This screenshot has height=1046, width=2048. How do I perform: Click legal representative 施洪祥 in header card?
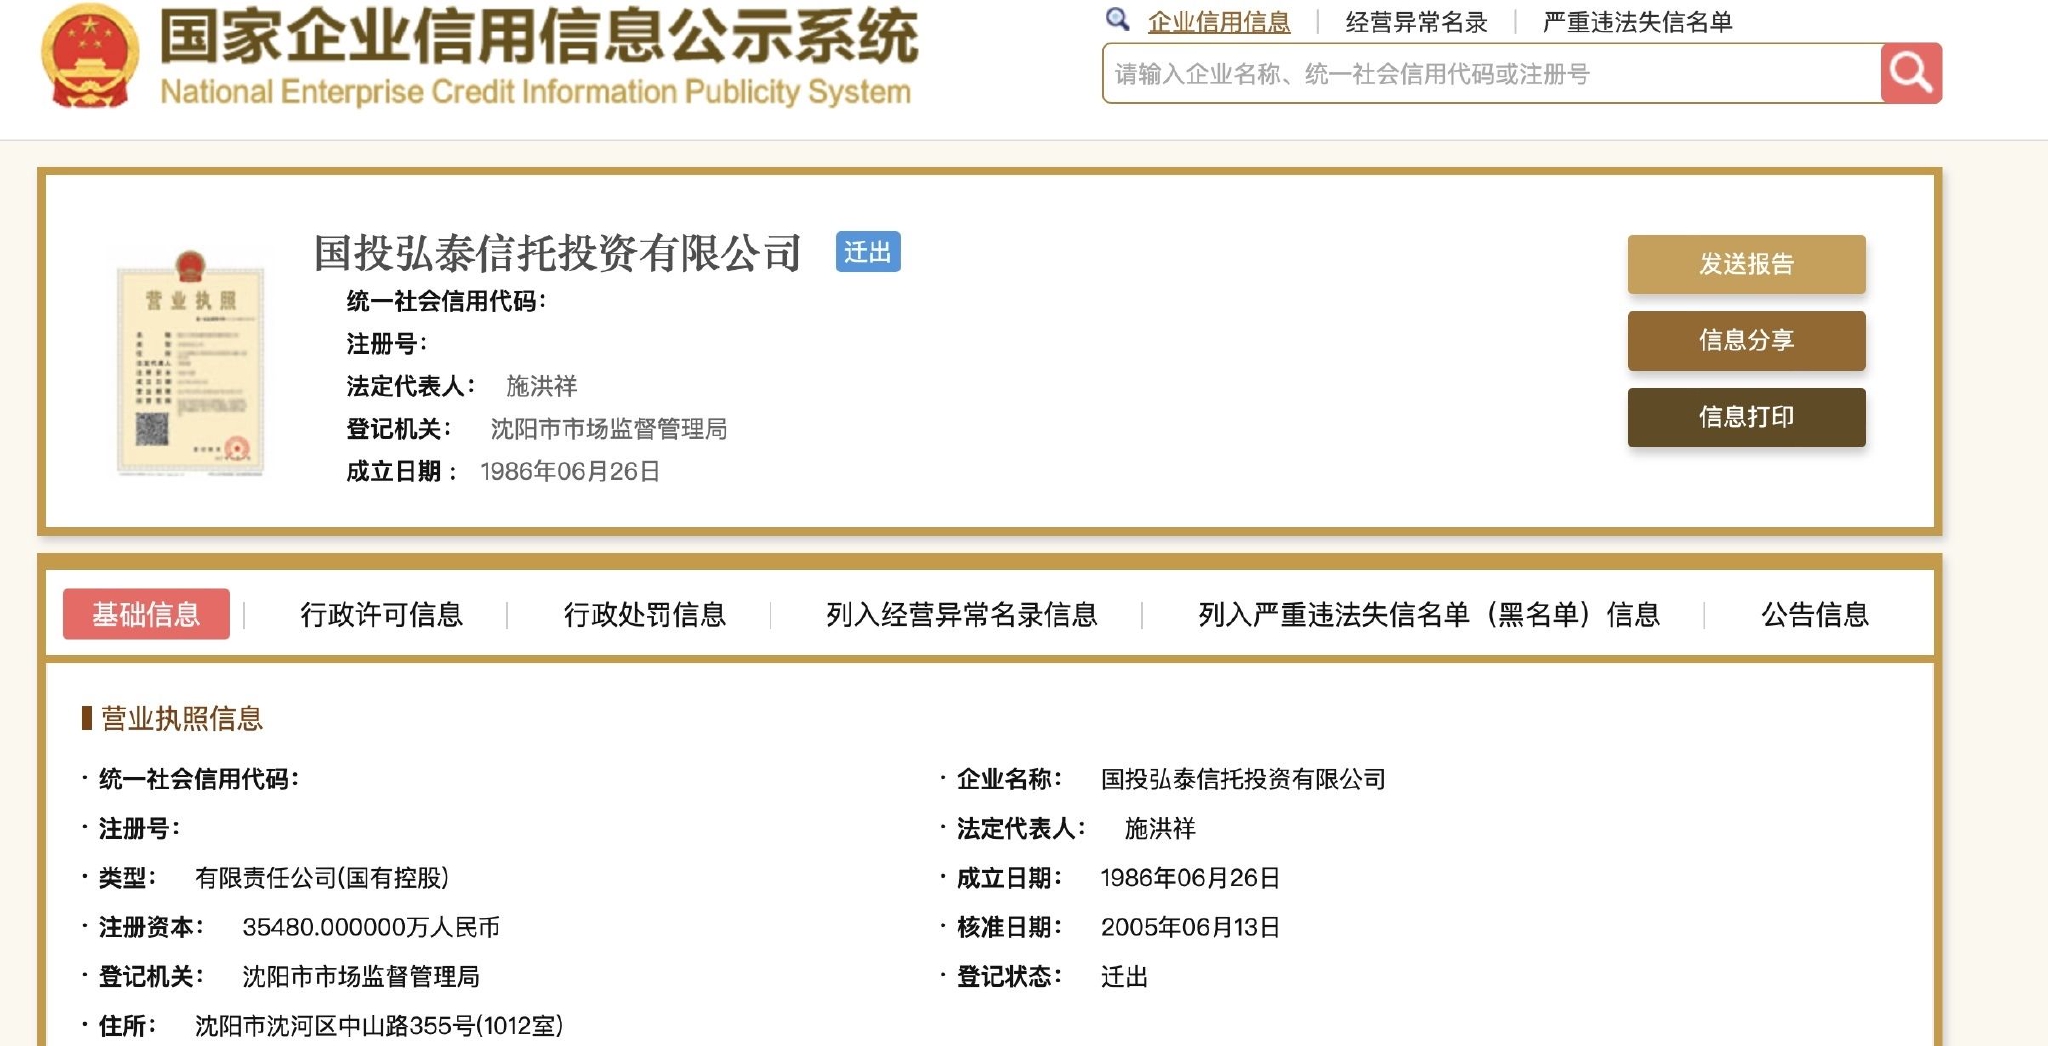coord(541,386)
